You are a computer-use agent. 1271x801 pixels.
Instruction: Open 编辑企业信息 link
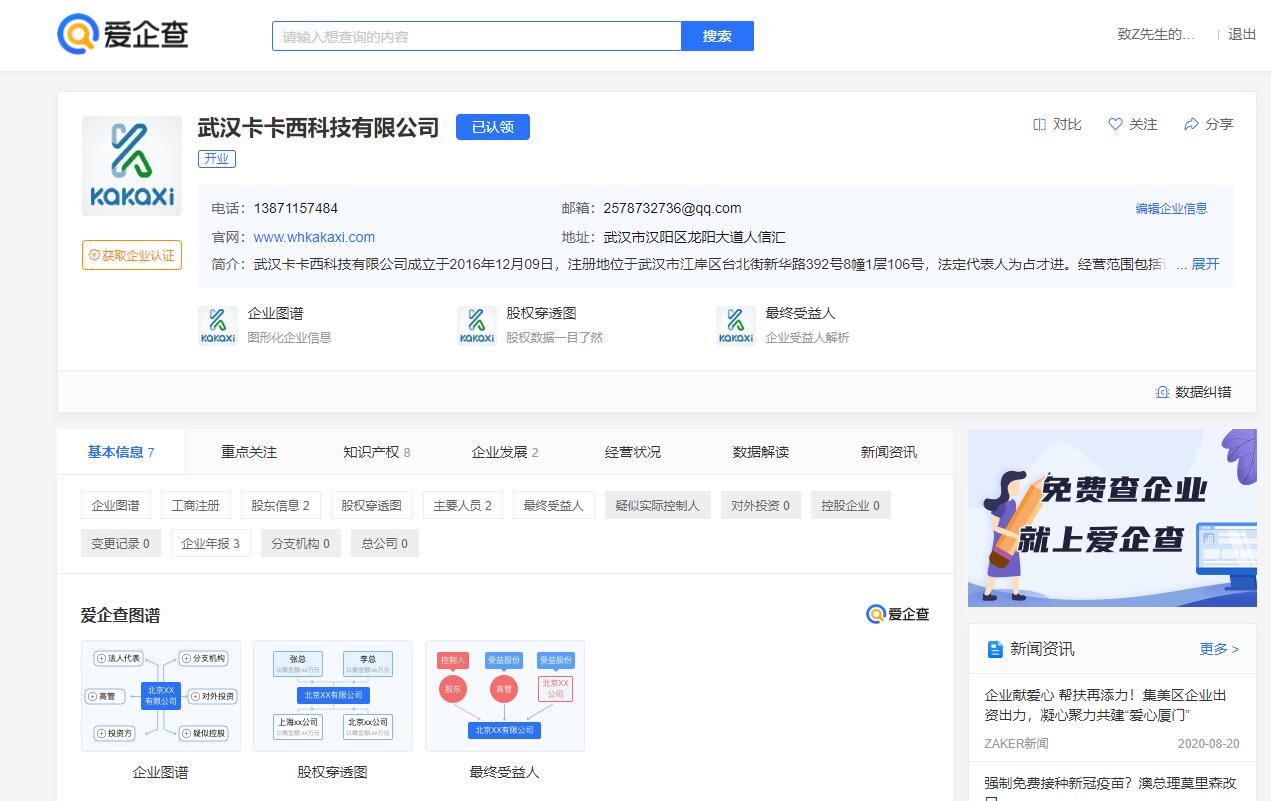tap(1171, 209)
